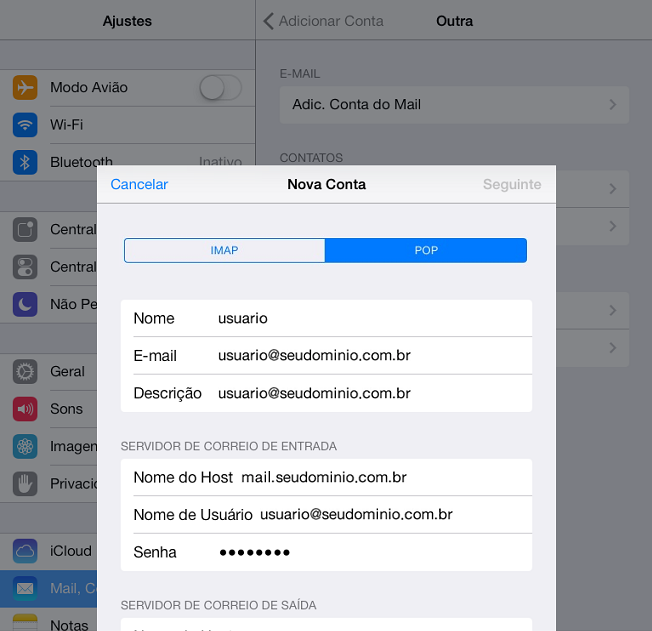Click the Senha password field
The height and width of the screenshot is (631, 652).
(370, 552)
